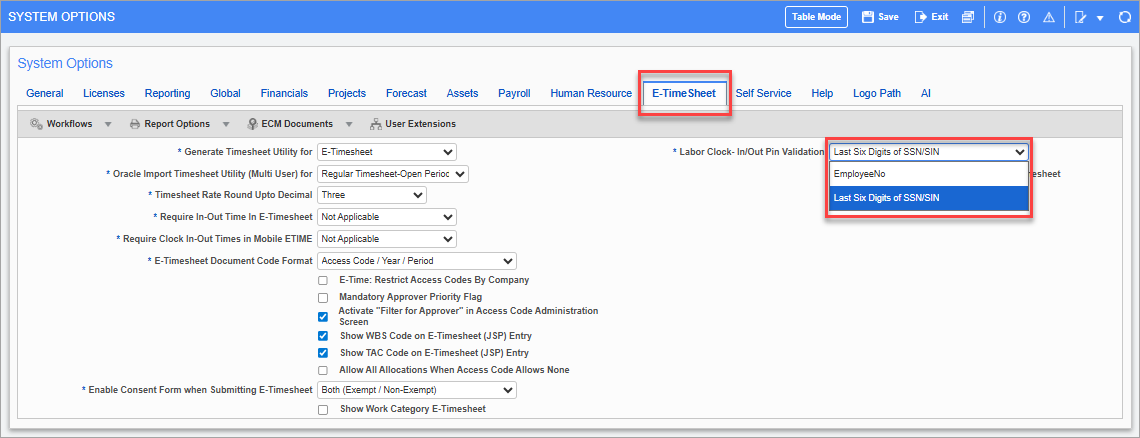Viewport: 1140px width, 438px height.
Task: Open the question mark help icon
Action: pyautogui.click(x=1024, y=17)
